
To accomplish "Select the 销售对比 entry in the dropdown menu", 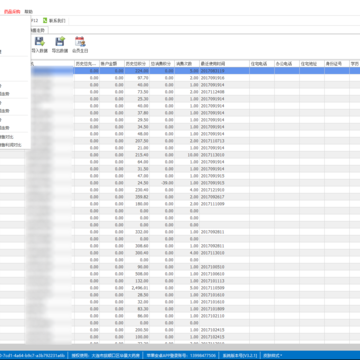I will tap(7, 137).
